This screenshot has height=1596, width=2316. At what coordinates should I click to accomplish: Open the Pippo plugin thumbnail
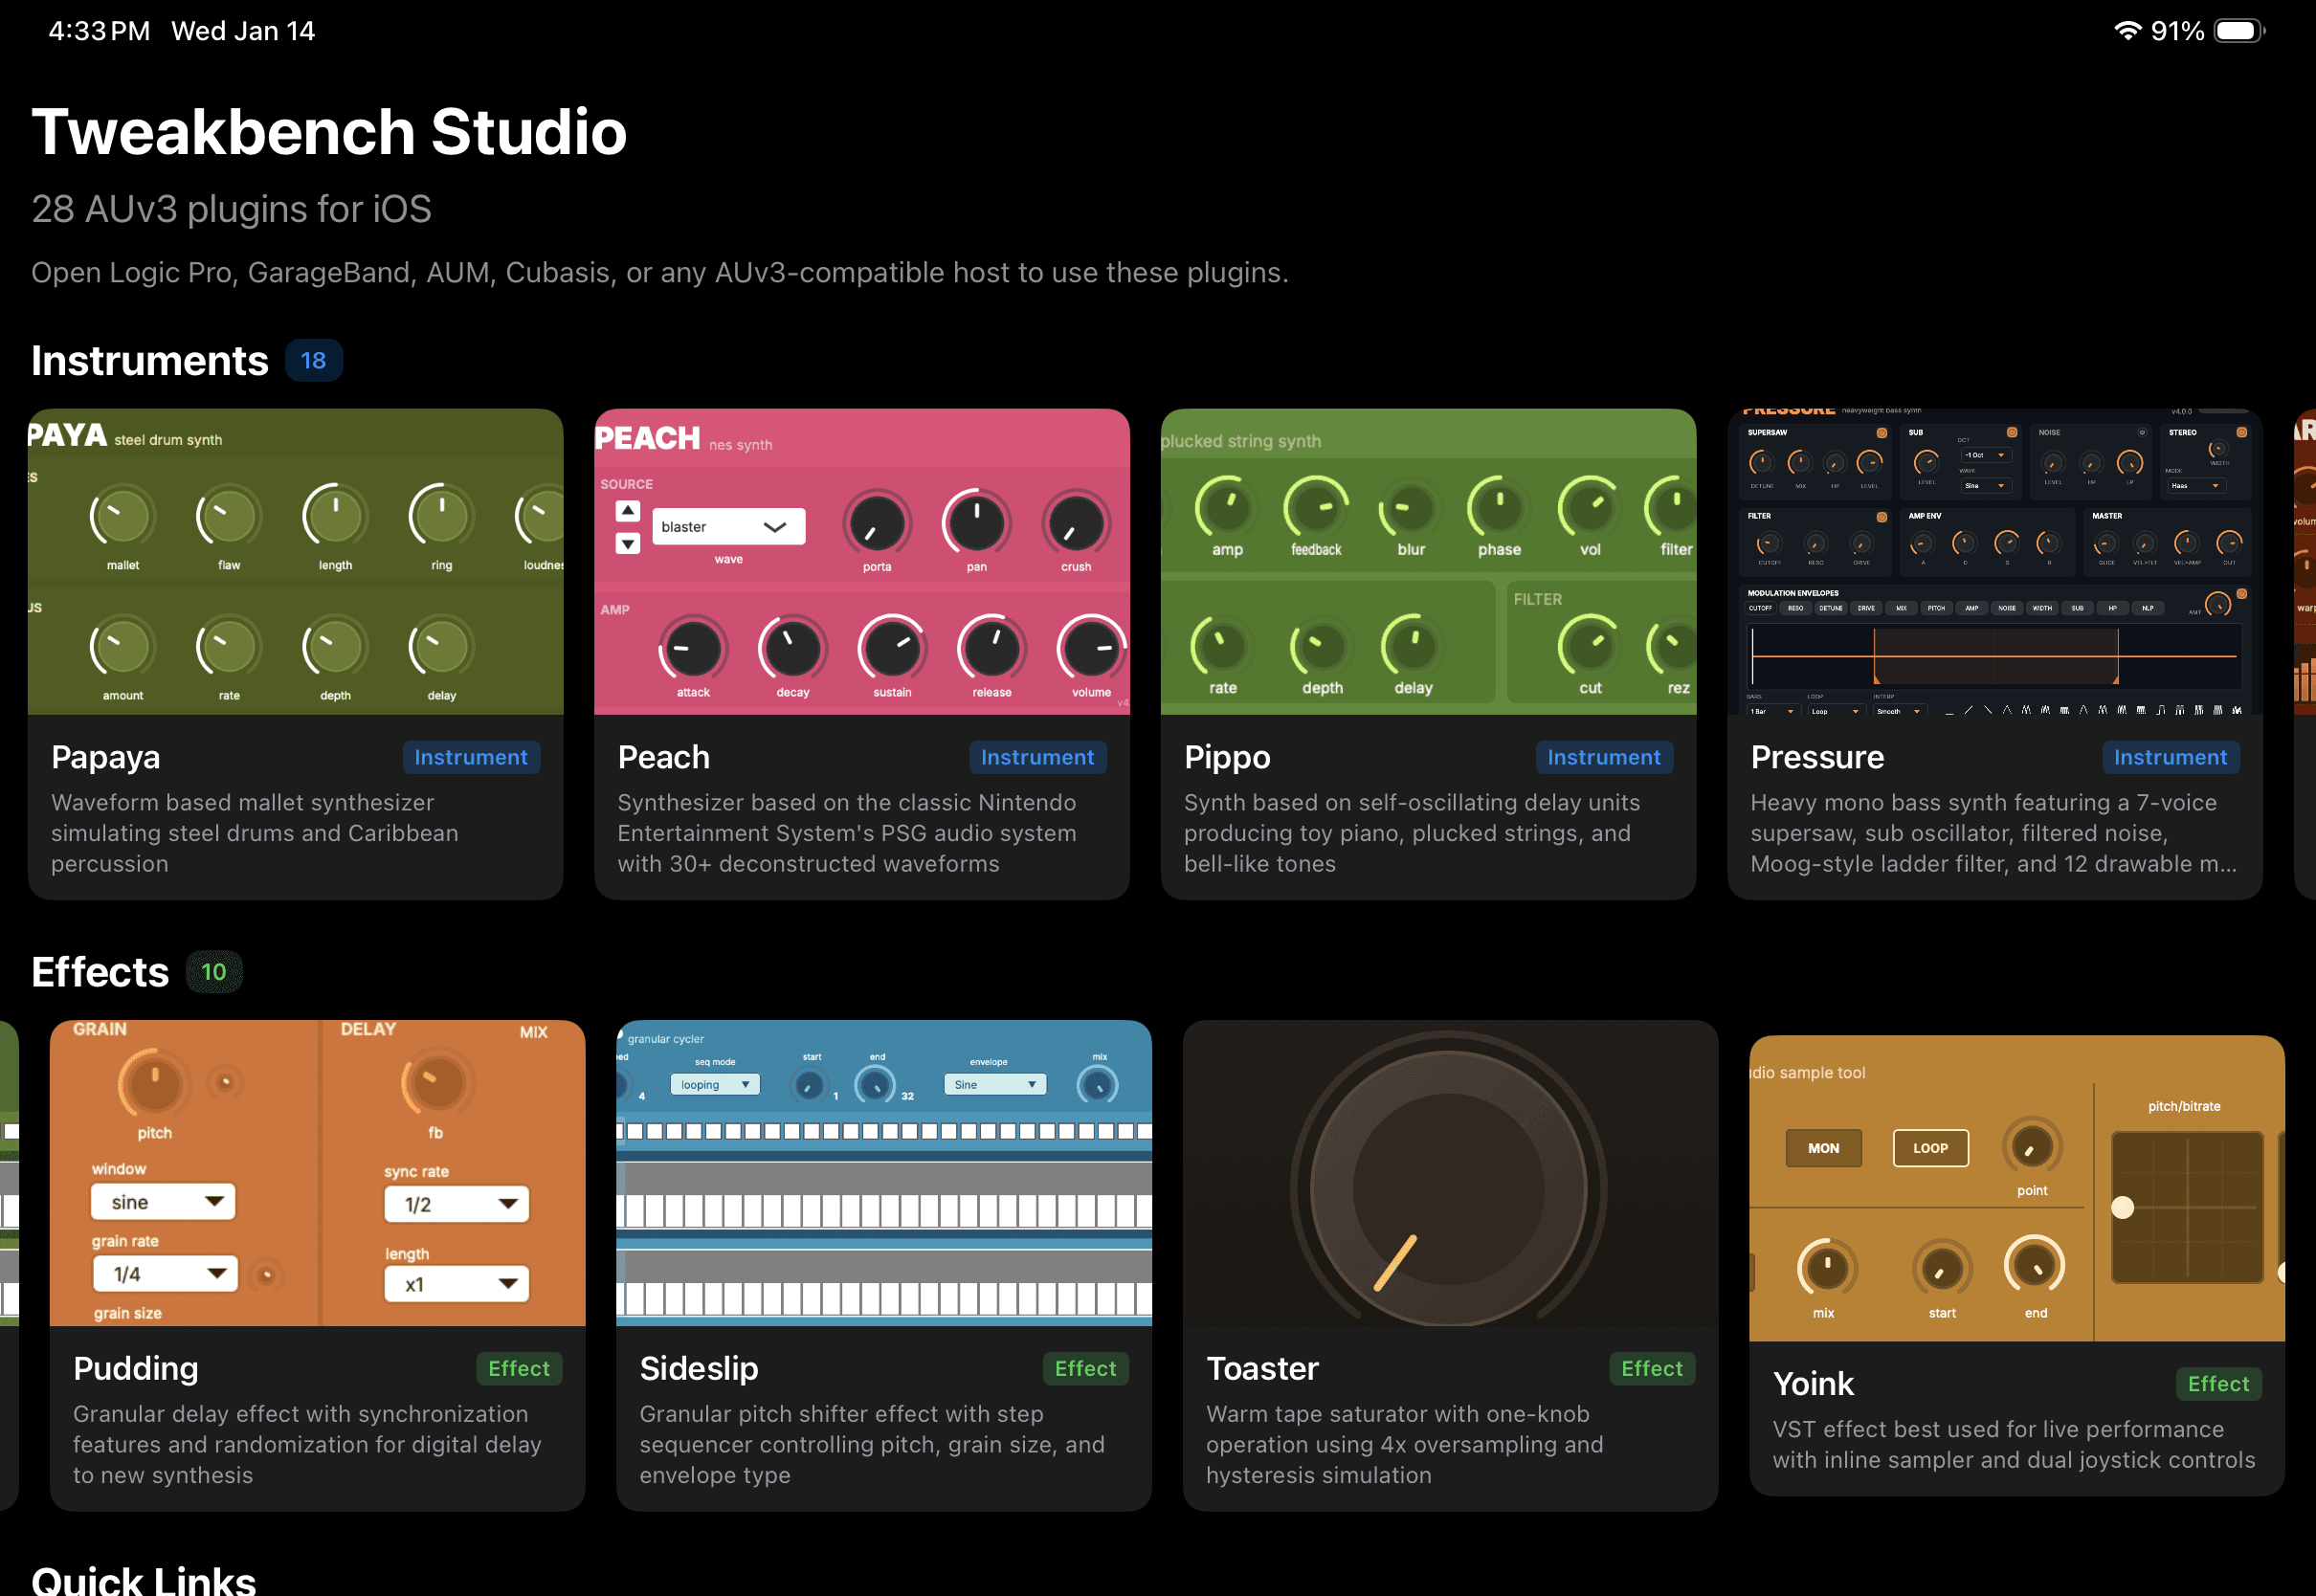[1428, 561]
